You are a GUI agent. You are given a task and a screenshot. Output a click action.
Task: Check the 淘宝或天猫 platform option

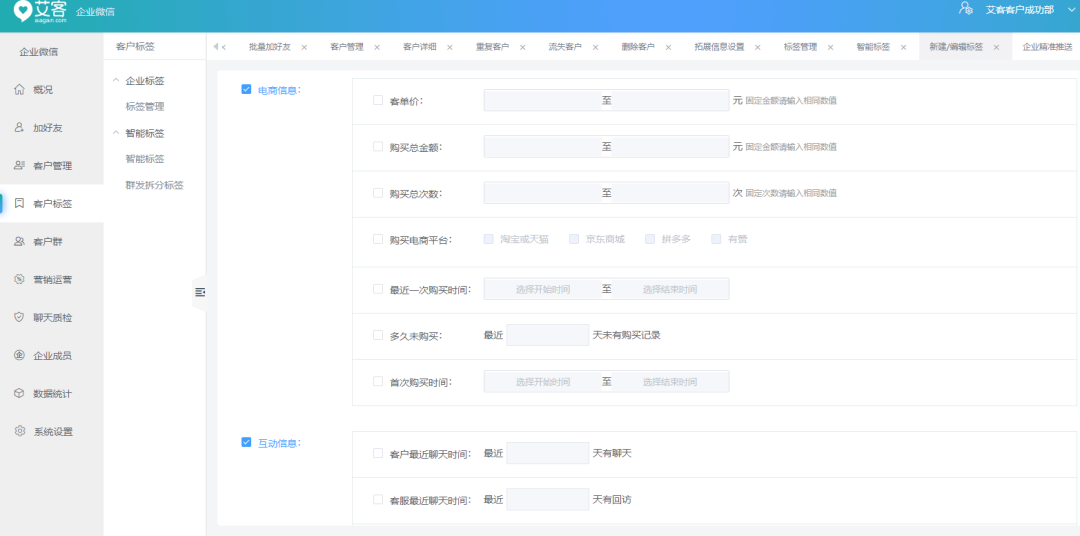coord(488,239)
